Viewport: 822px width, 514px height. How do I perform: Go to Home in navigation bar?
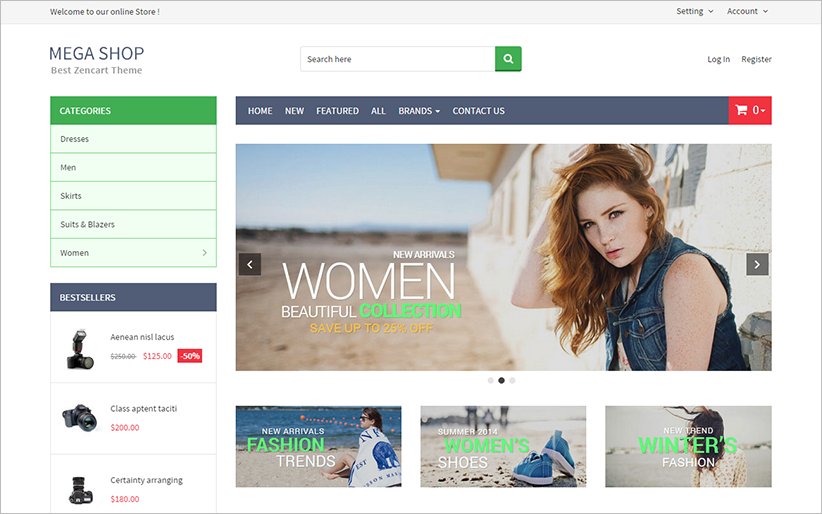tap(260, 111)
